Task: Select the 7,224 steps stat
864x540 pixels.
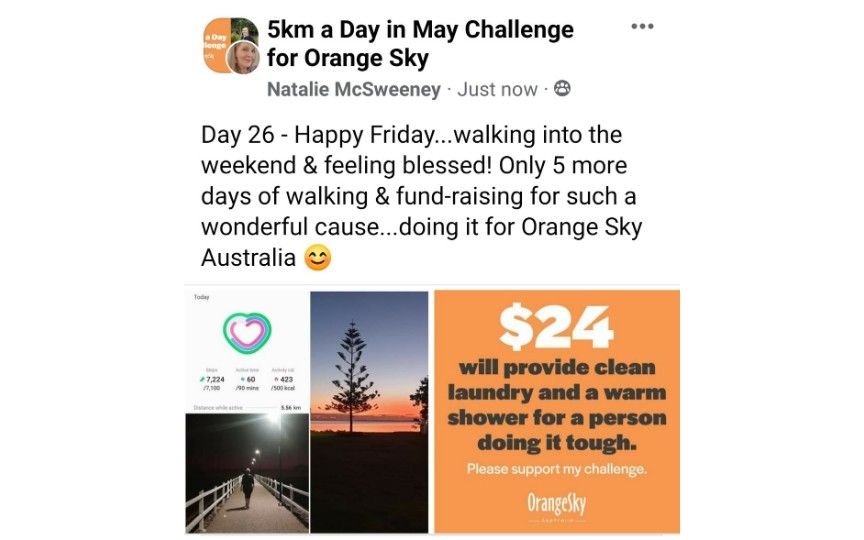Action: click(x=212, y=380)
